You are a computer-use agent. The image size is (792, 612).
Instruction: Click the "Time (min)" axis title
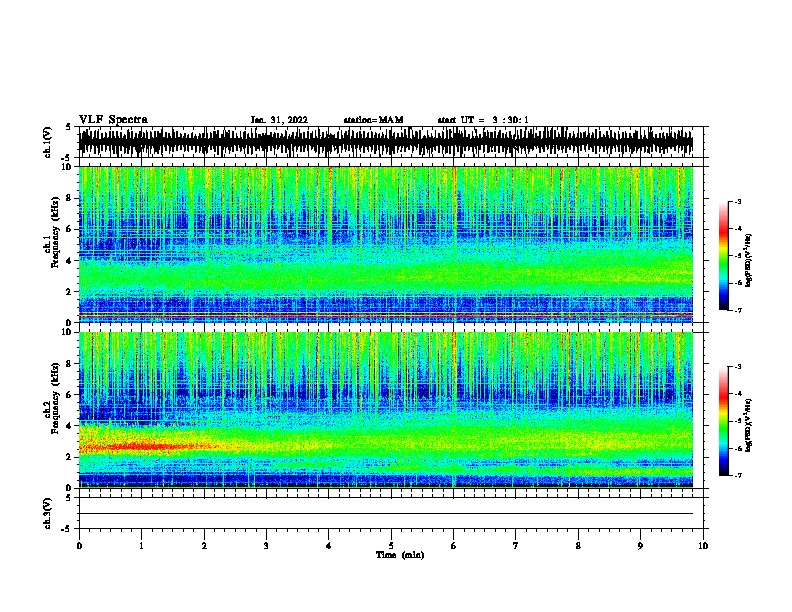pyautogui.click(x=400, y=555)
